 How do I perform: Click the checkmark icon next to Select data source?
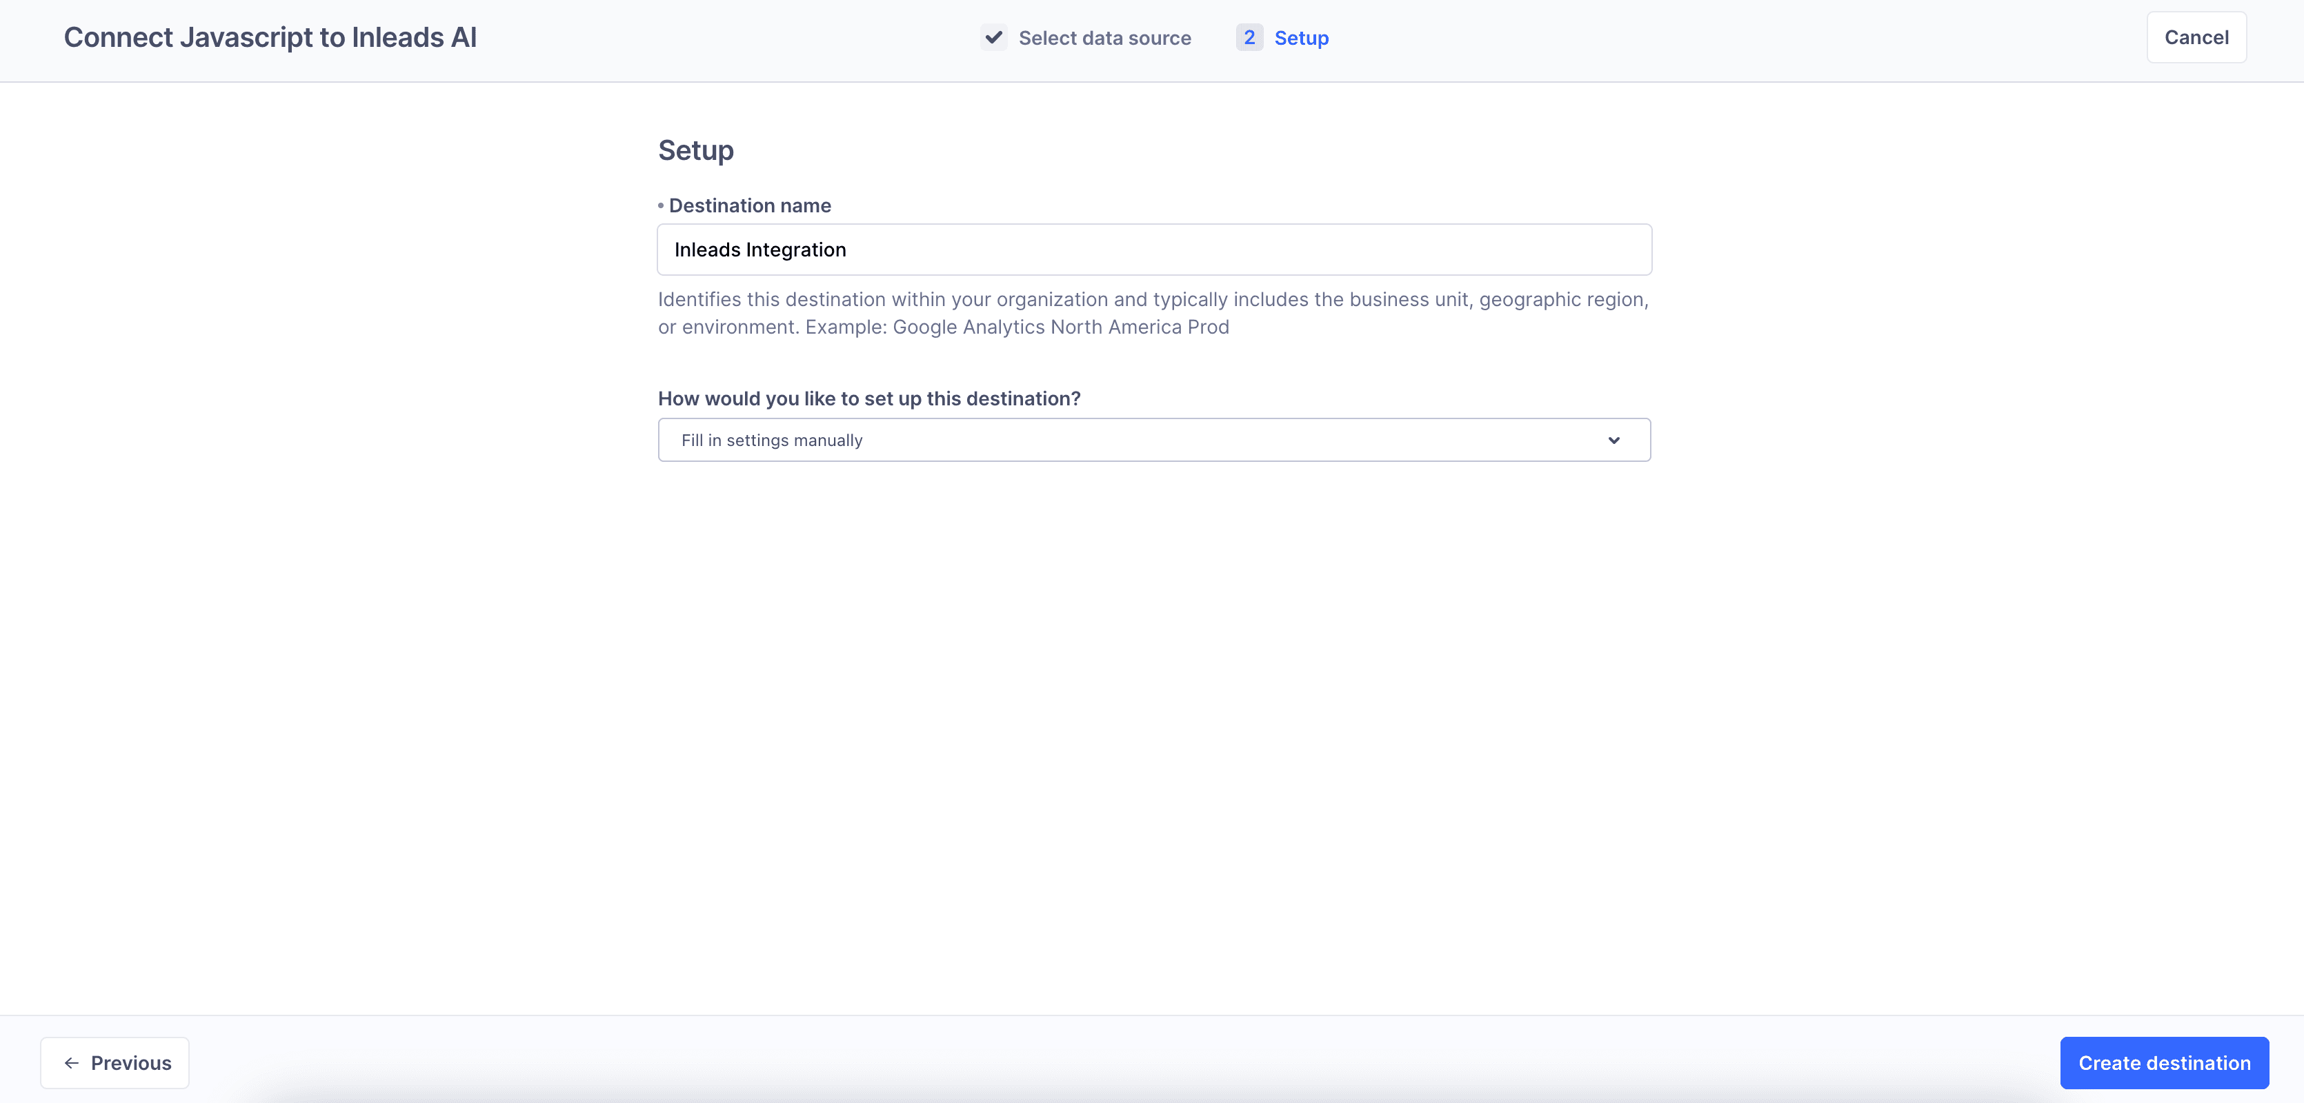point(993,38)
